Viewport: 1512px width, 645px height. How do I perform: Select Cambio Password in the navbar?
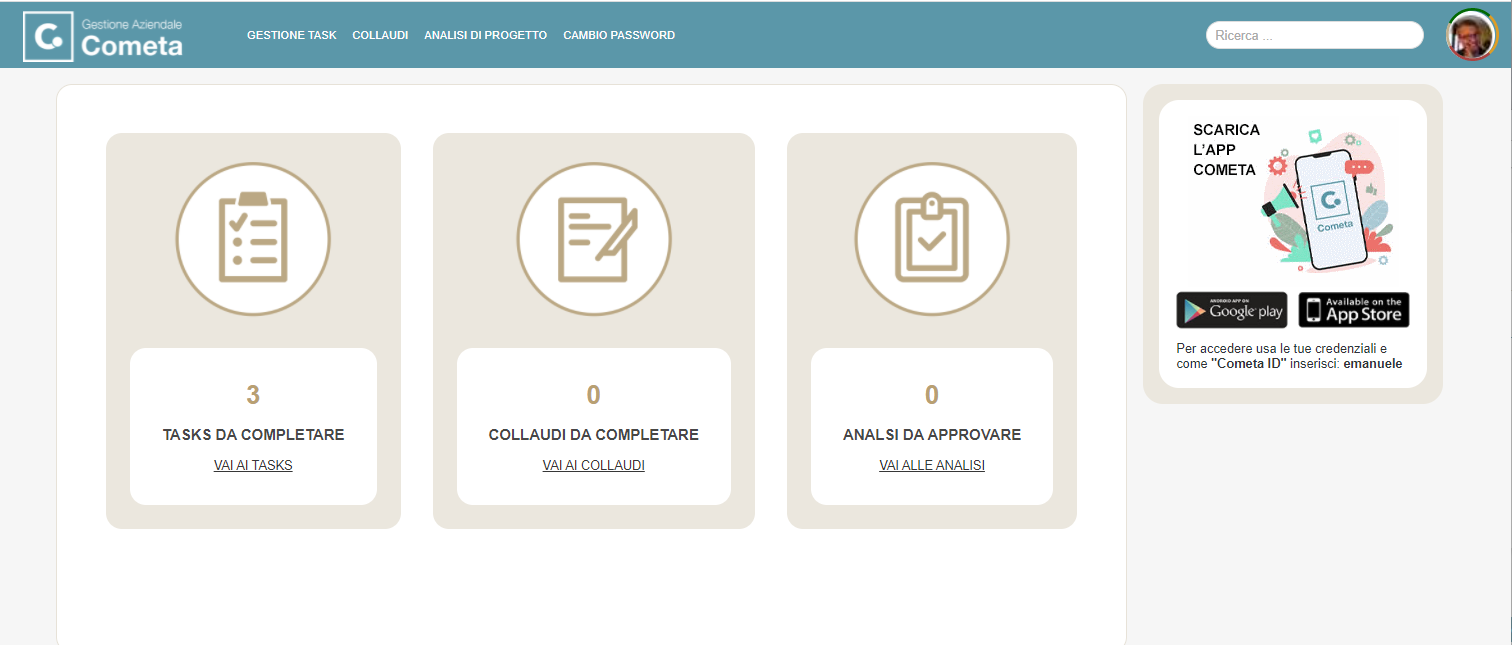point(619,35)
